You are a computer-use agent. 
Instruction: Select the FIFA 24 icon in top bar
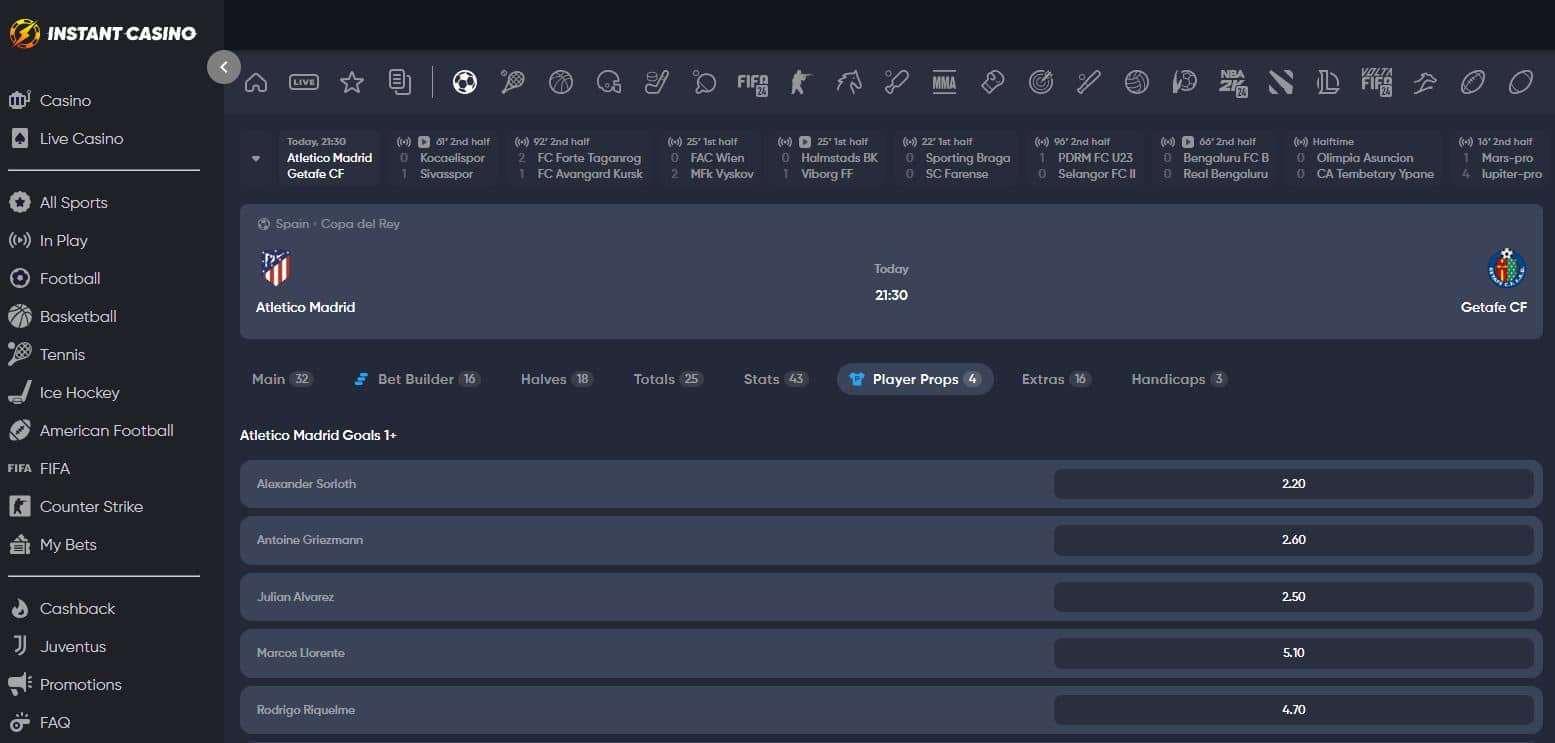(752, 82)
